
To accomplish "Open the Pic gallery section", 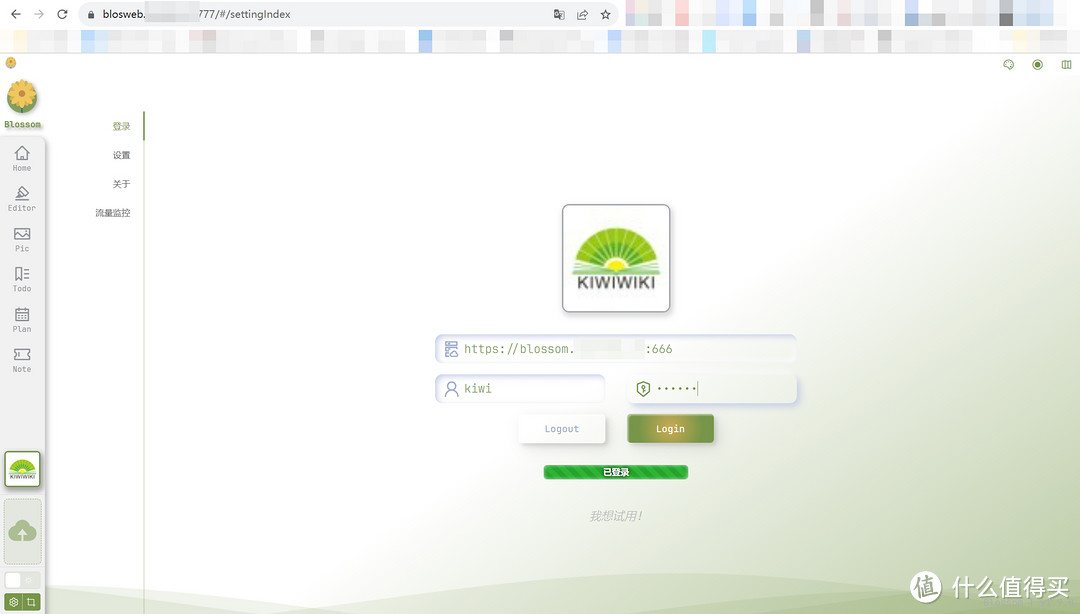I will pos(22,239).
